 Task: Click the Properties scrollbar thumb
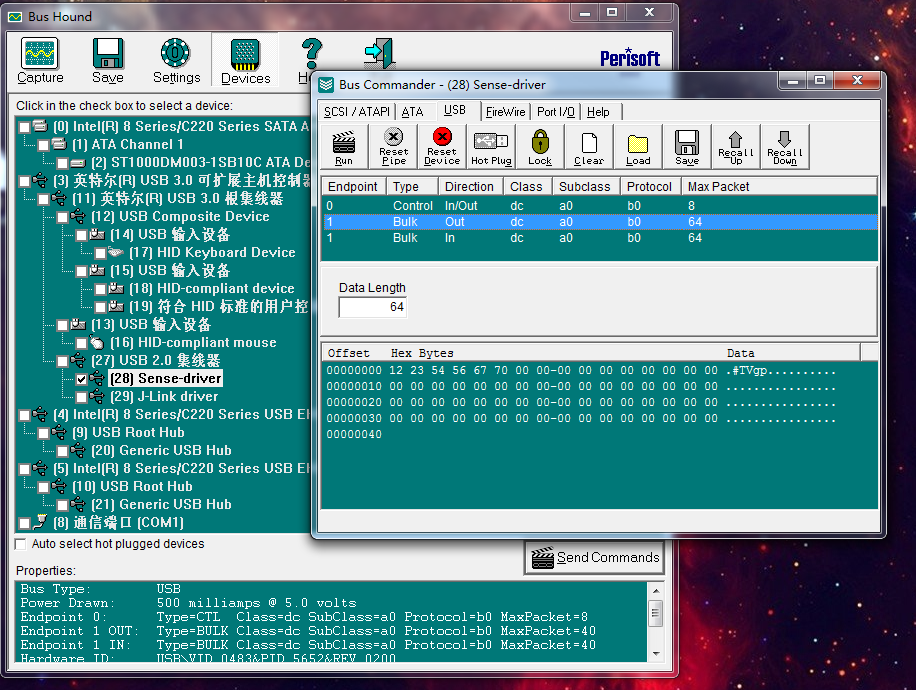[x=655, y=613]
